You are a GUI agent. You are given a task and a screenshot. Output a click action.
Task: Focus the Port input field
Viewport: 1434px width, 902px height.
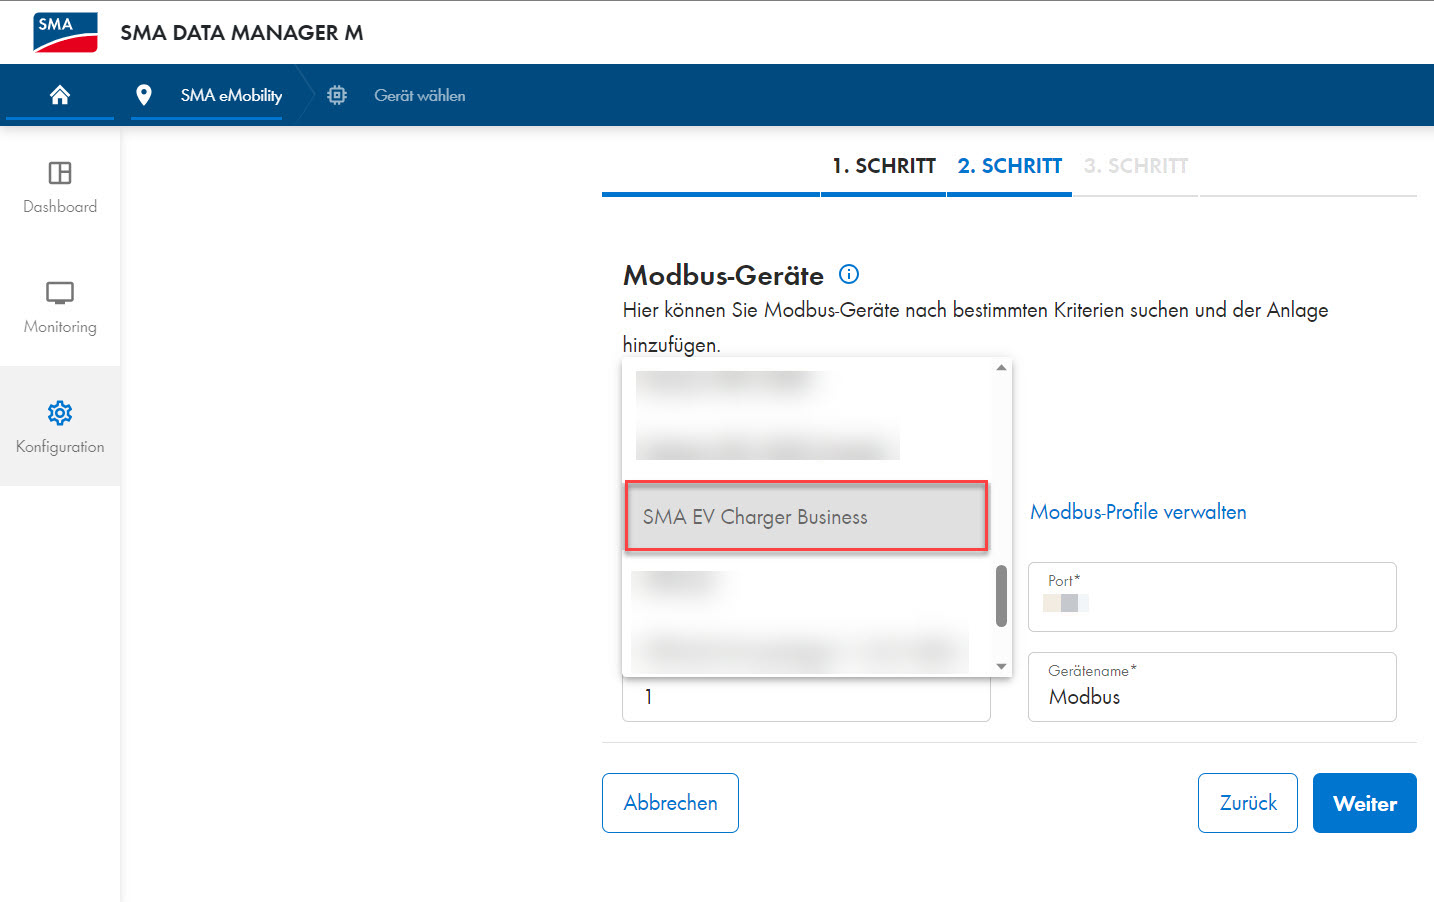click(1212, 597)
